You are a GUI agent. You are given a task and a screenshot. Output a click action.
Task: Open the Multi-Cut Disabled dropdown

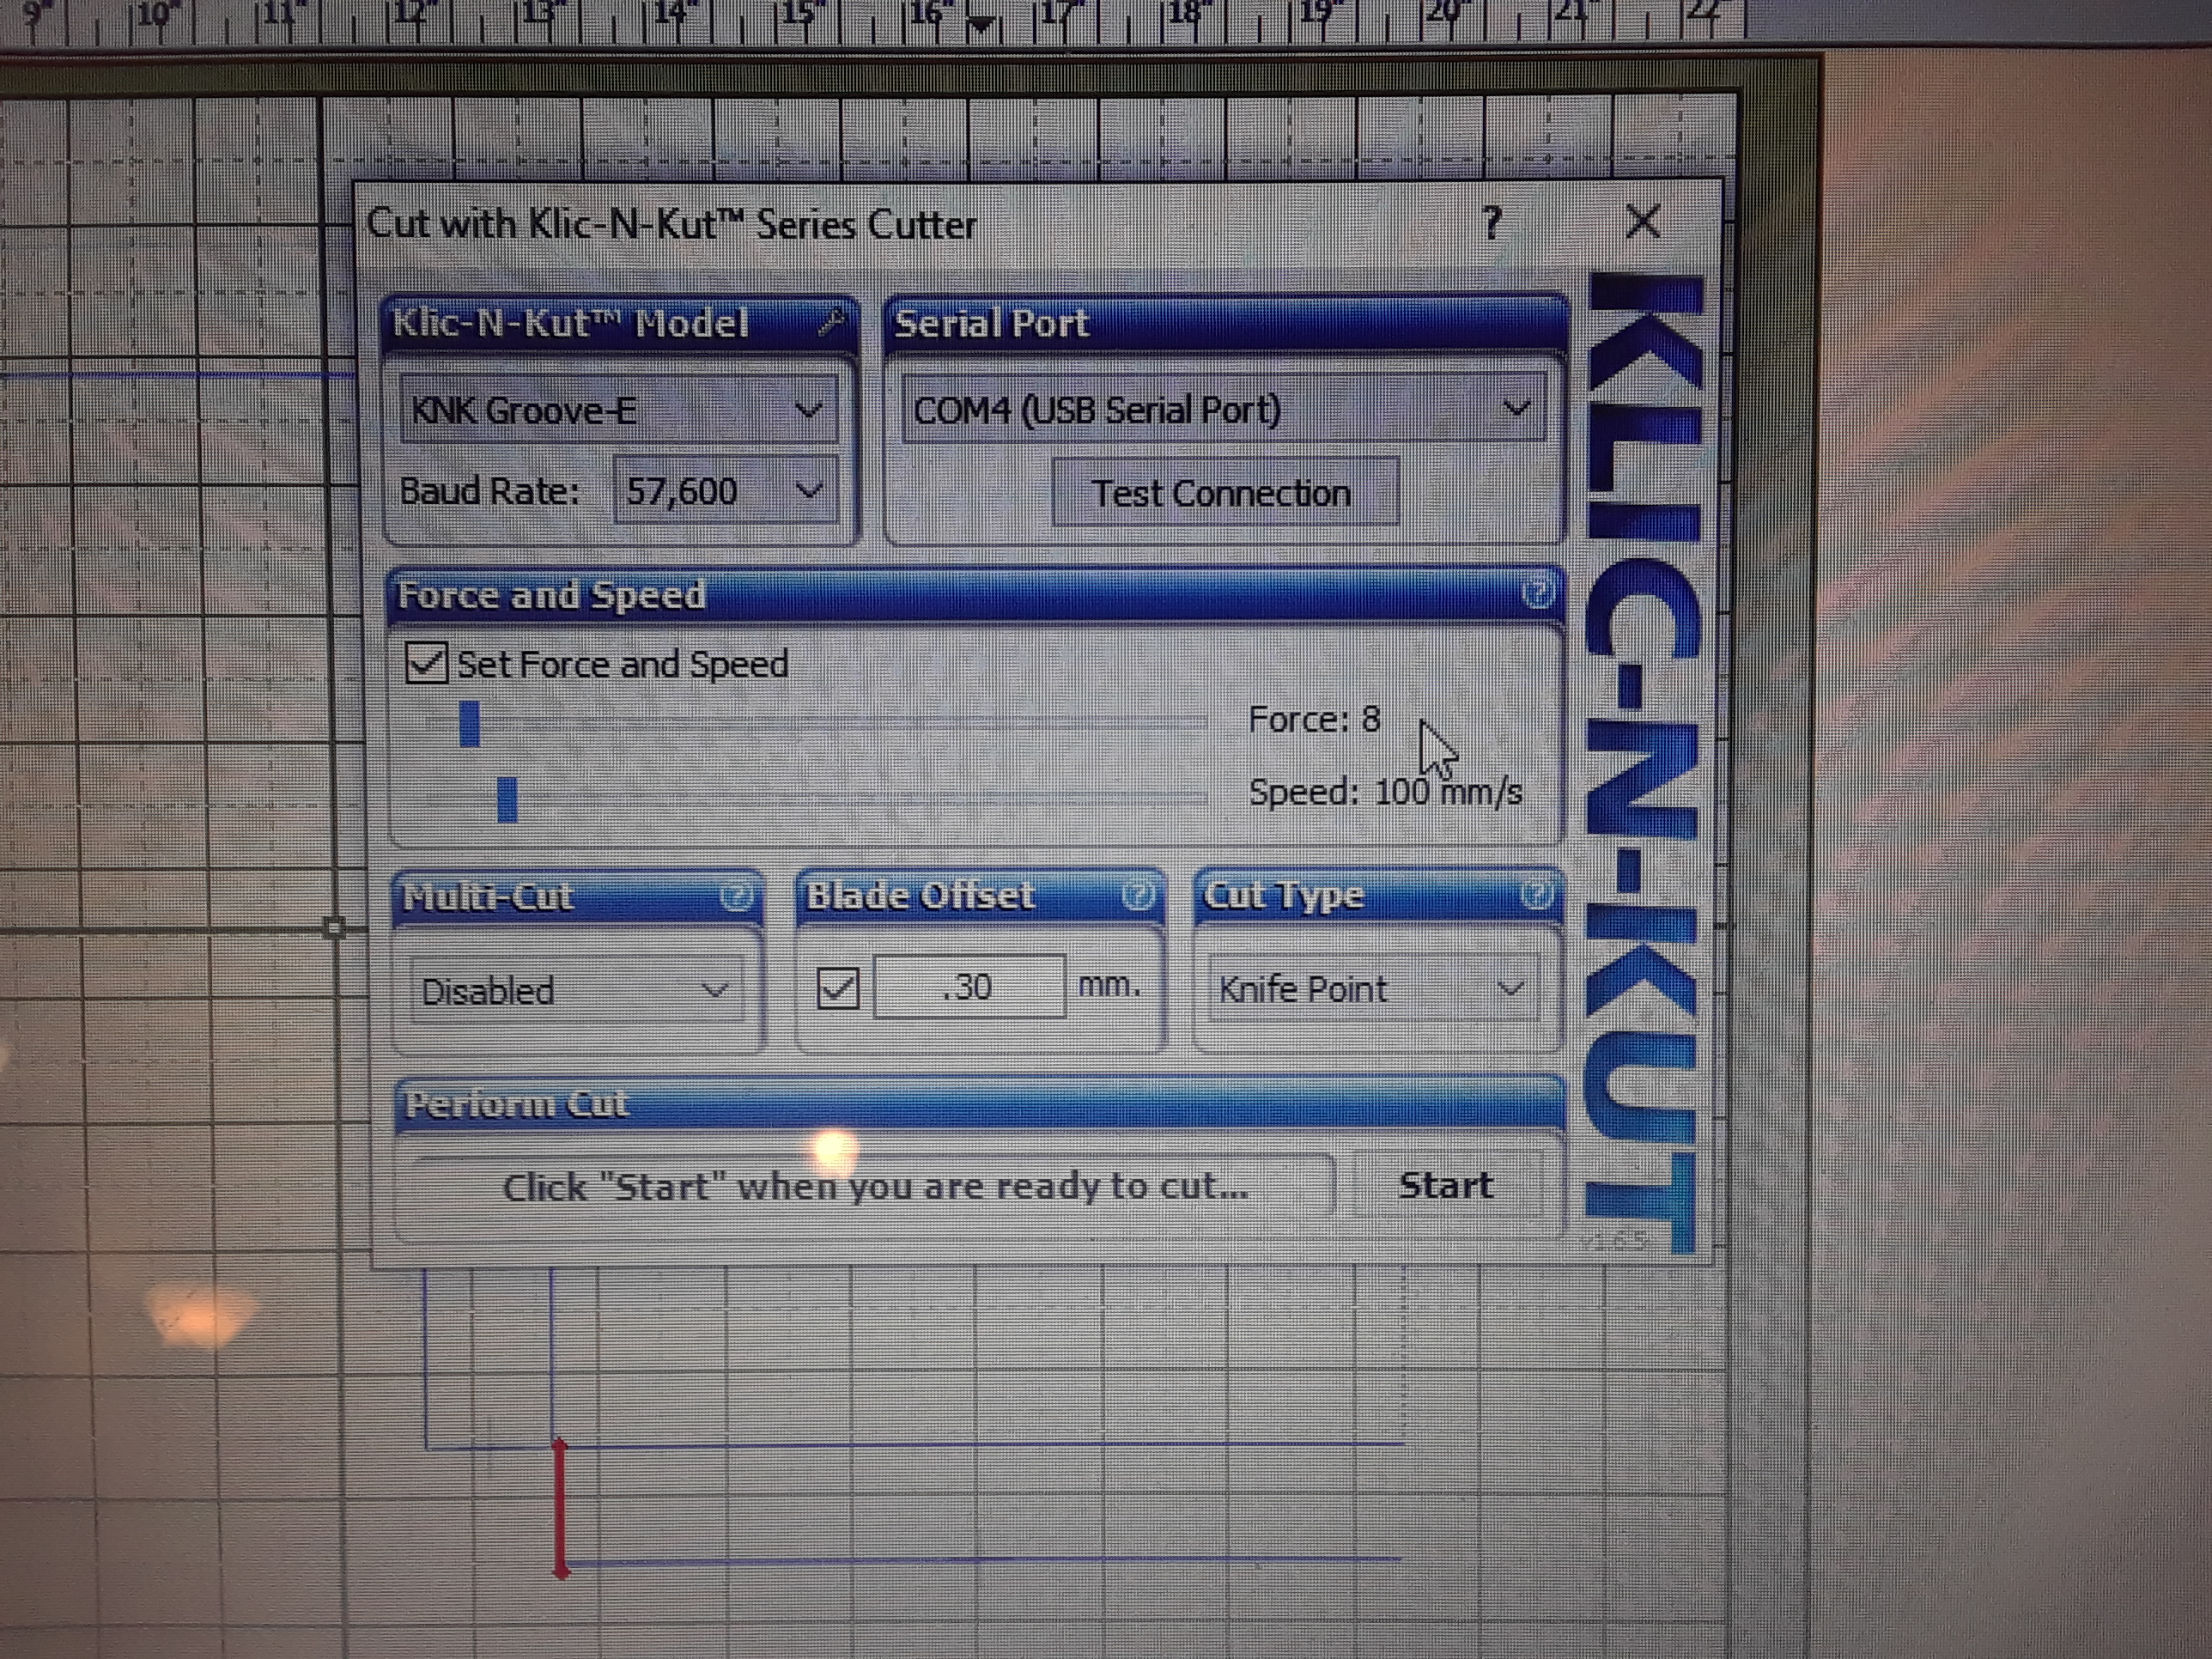[577, 990]
